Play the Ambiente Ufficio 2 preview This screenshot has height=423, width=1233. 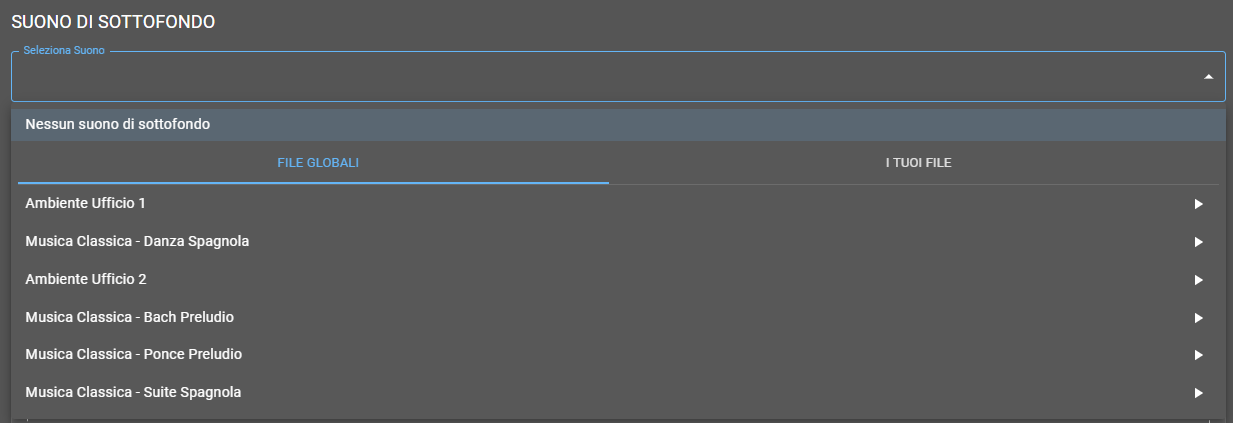pos(1198,280)
